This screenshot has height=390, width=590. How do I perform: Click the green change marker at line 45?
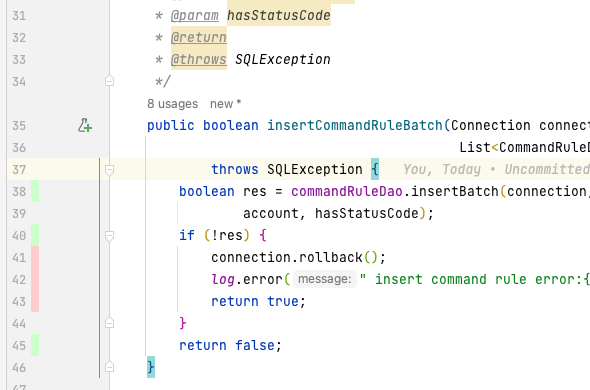coord(35,345)
